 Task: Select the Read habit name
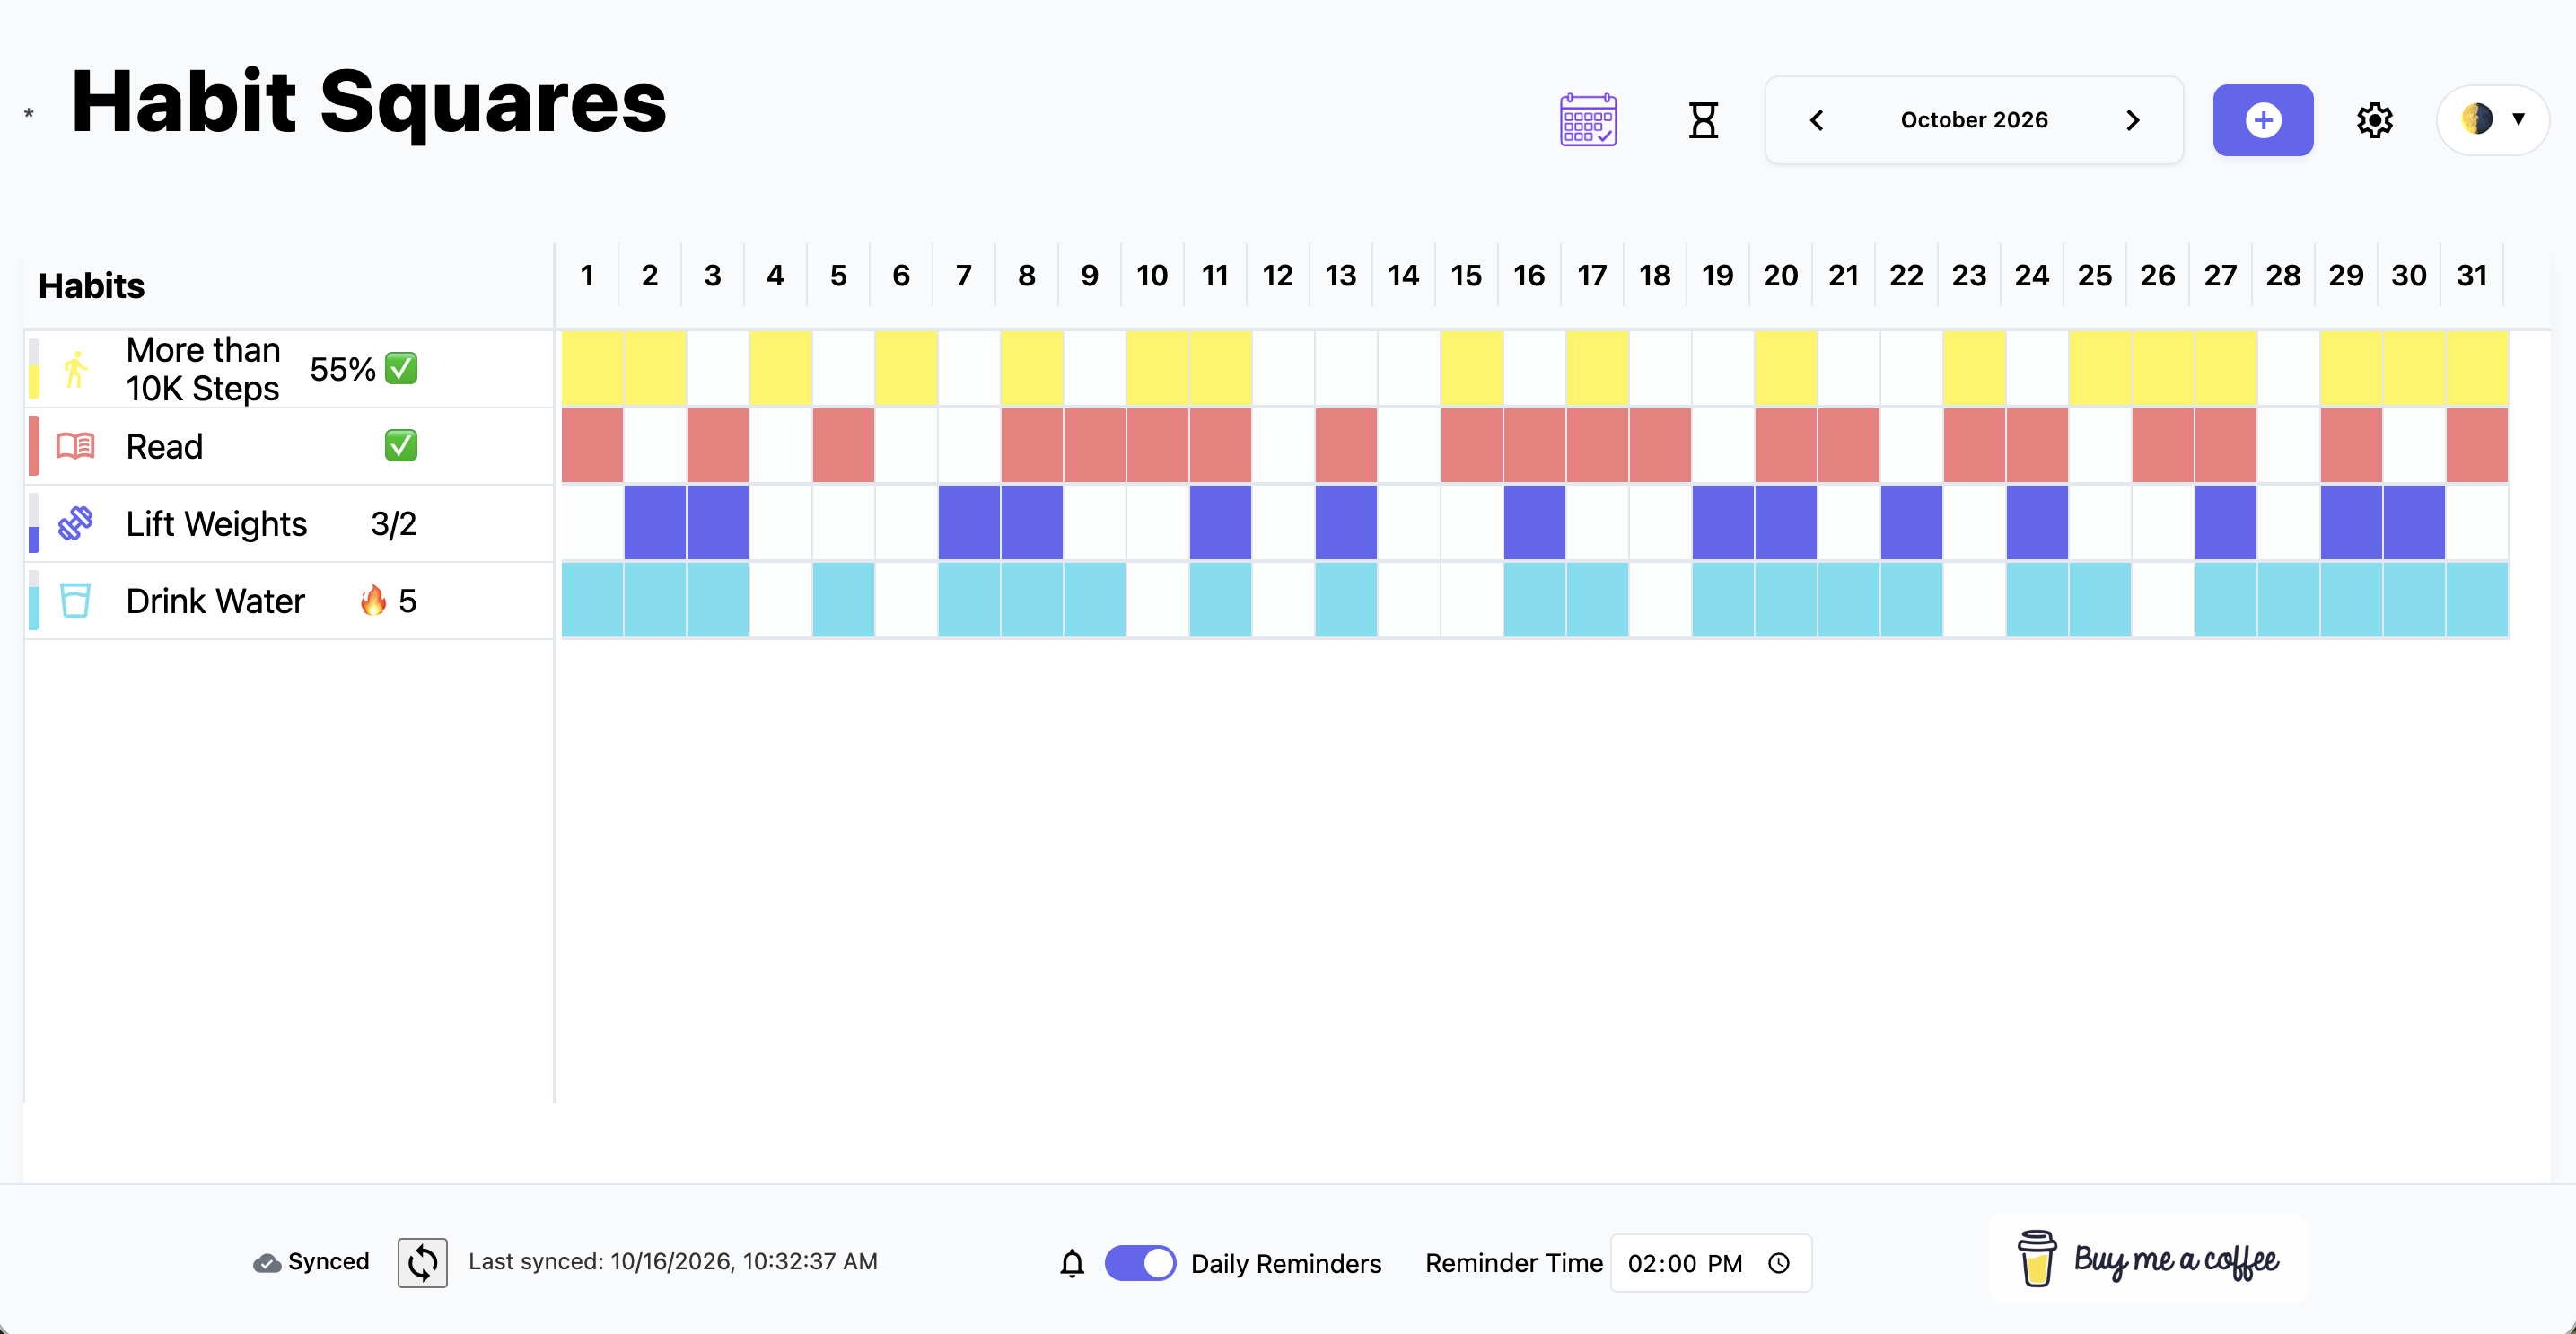pos(164,446)
